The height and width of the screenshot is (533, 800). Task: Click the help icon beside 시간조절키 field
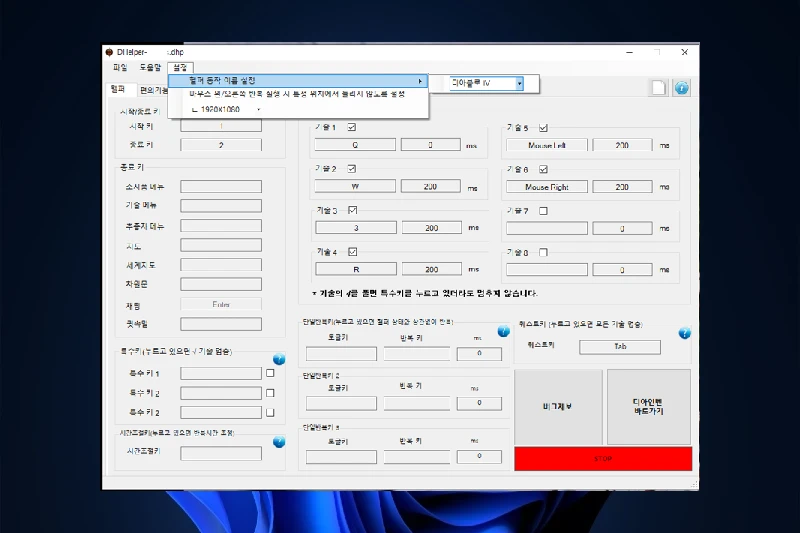[x=279, y=442]
